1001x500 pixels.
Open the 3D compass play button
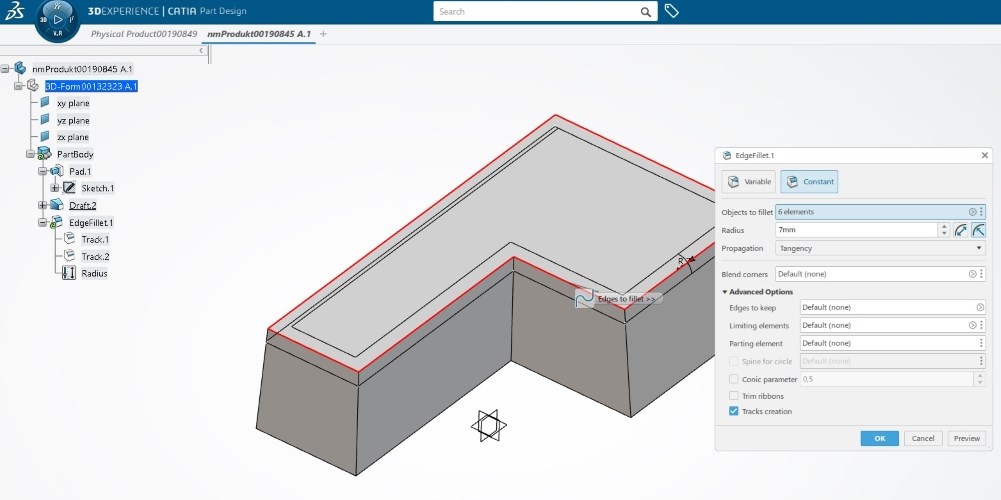coord(58,20)
